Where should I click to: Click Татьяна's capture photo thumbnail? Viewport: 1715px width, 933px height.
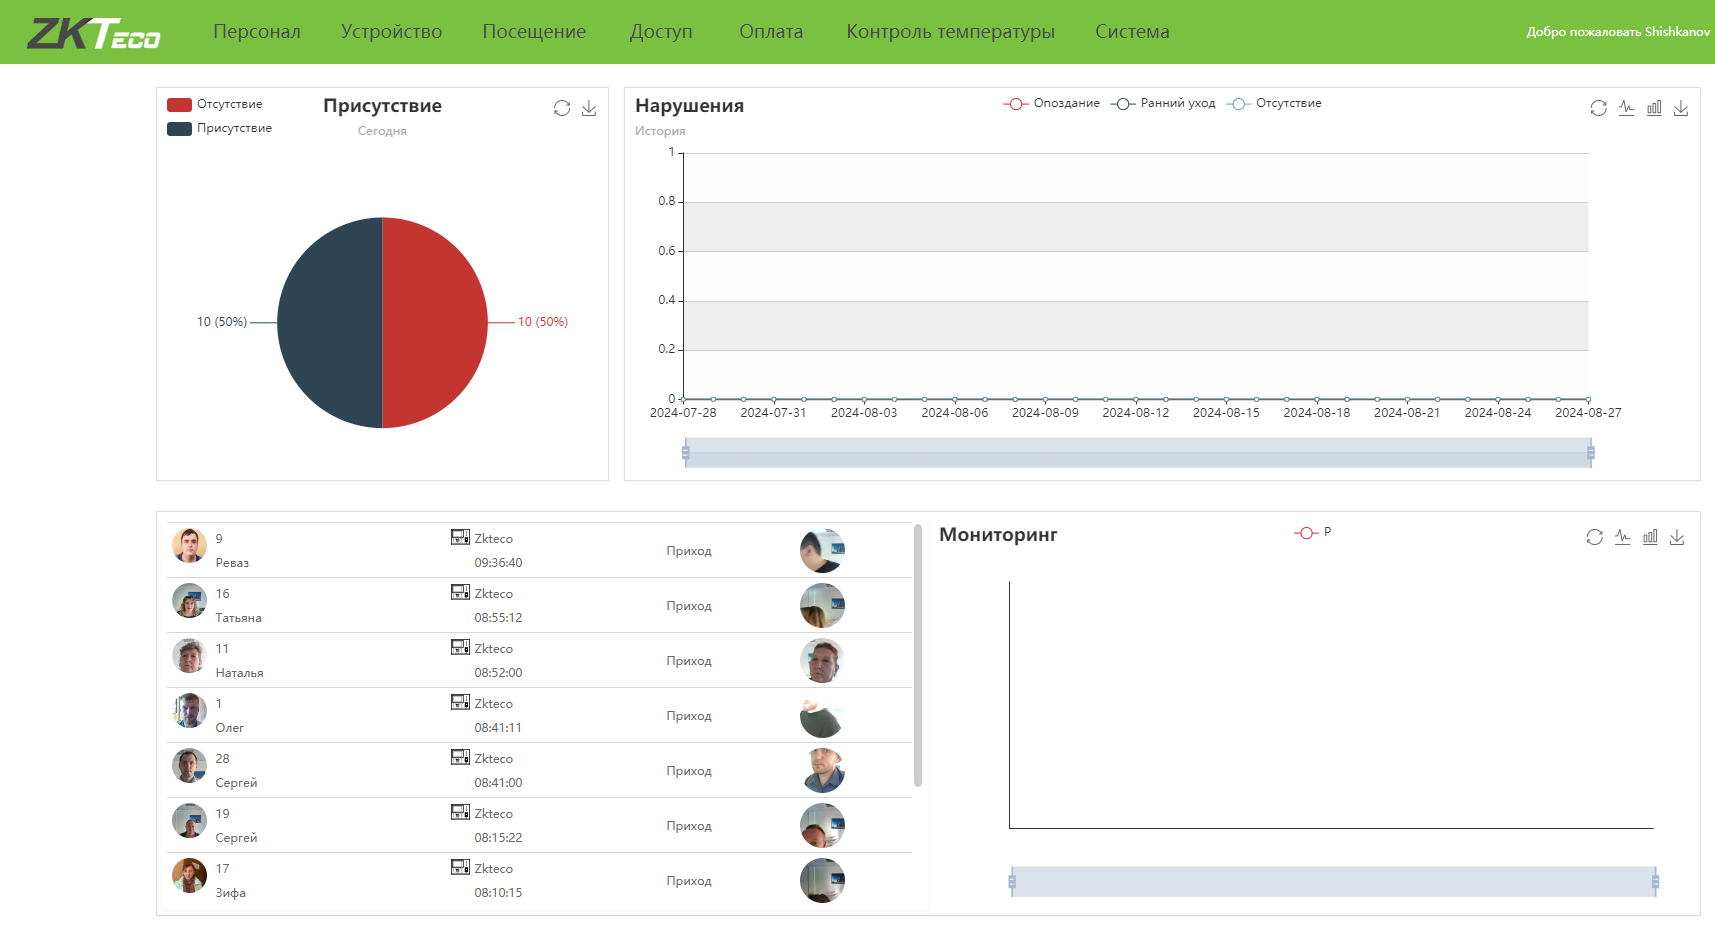pos(822,606)
